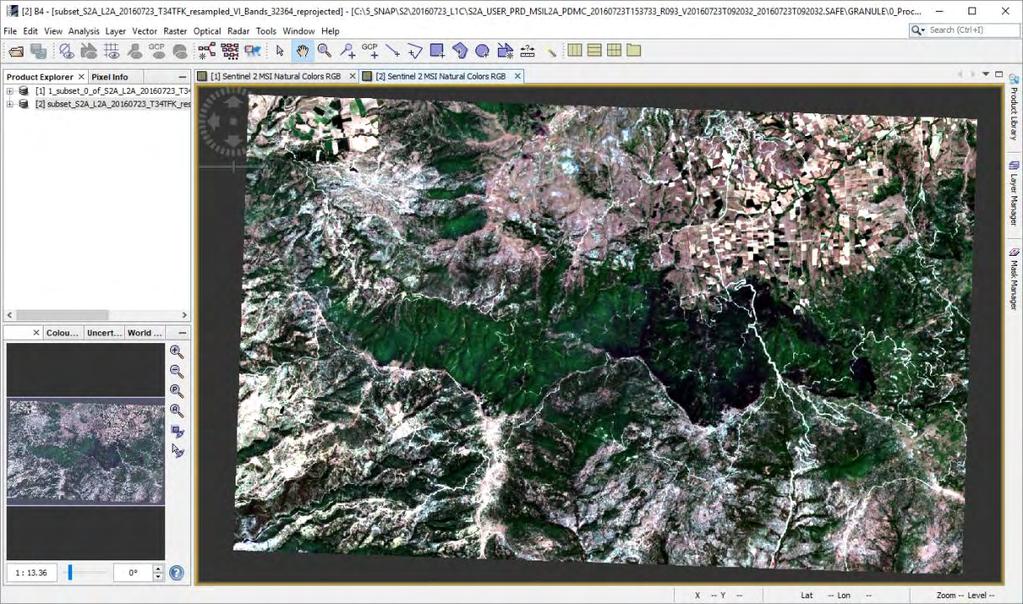Open Mask Manager side panel

click(1013, 279)
